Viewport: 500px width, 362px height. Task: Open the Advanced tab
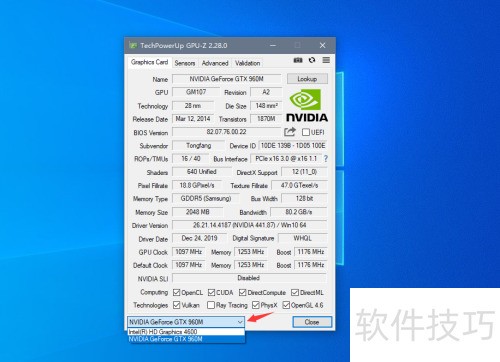coord(215,63)
